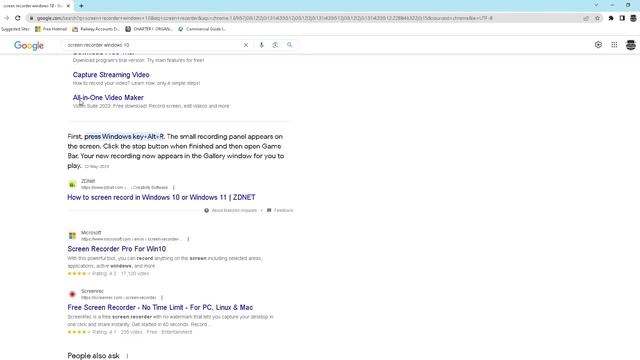Viewport: 640px width, 360px height.
Task: Go to Google homepage via logo
Action: click(29, 45)
